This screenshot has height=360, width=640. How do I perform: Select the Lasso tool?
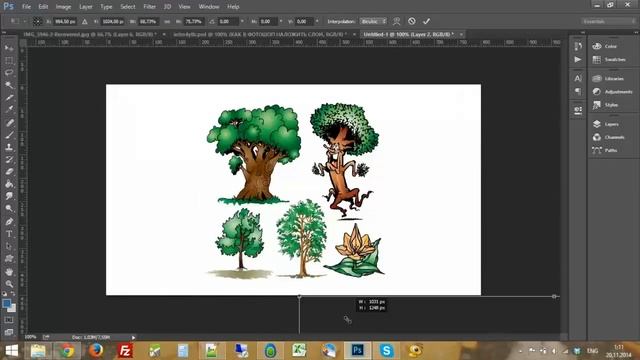(x=9, y=73)
